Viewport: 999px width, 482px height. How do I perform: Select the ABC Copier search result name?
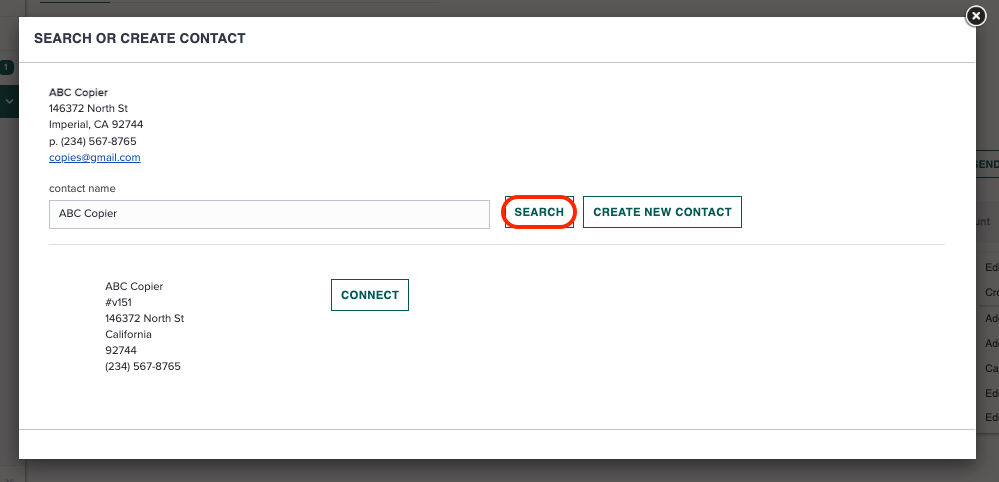click(x=134, y=287)
